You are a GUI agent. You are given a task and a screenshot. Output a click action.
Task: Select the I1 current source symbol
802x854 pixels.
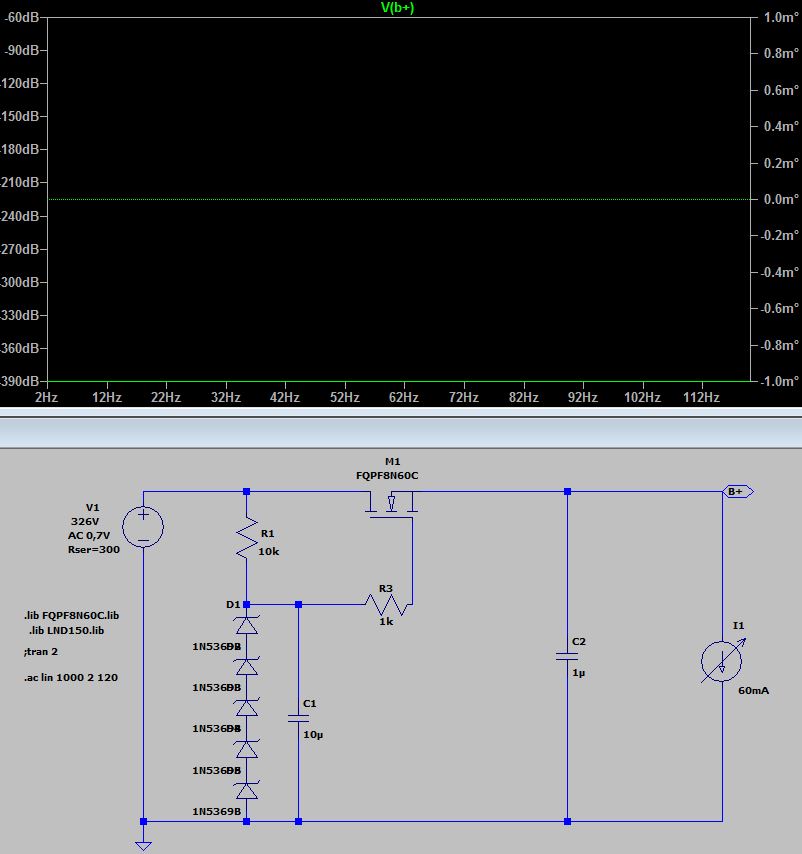coord(722,661)
